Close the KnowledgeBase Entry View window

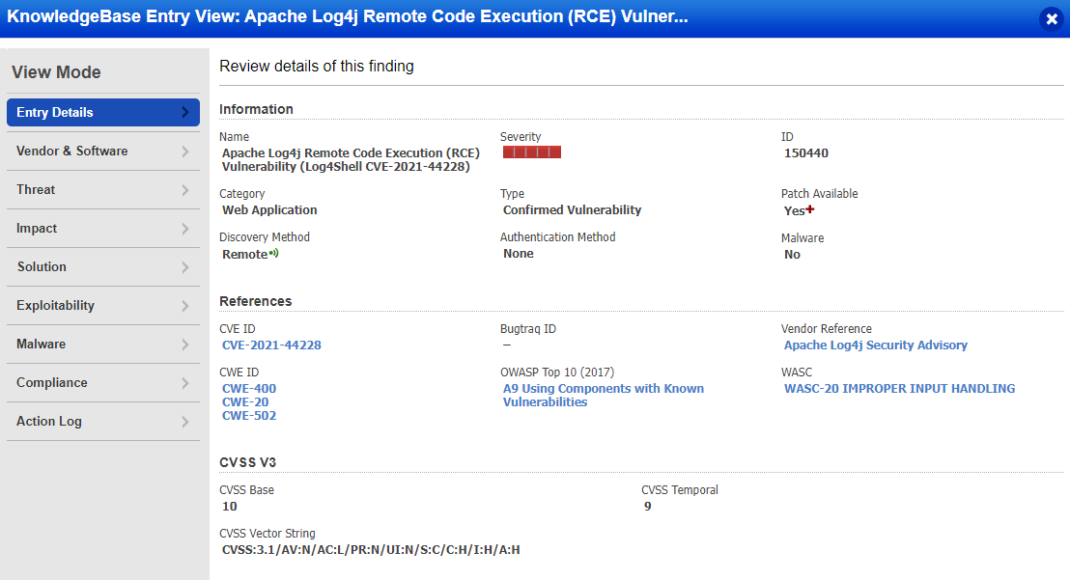point(1051,18)
